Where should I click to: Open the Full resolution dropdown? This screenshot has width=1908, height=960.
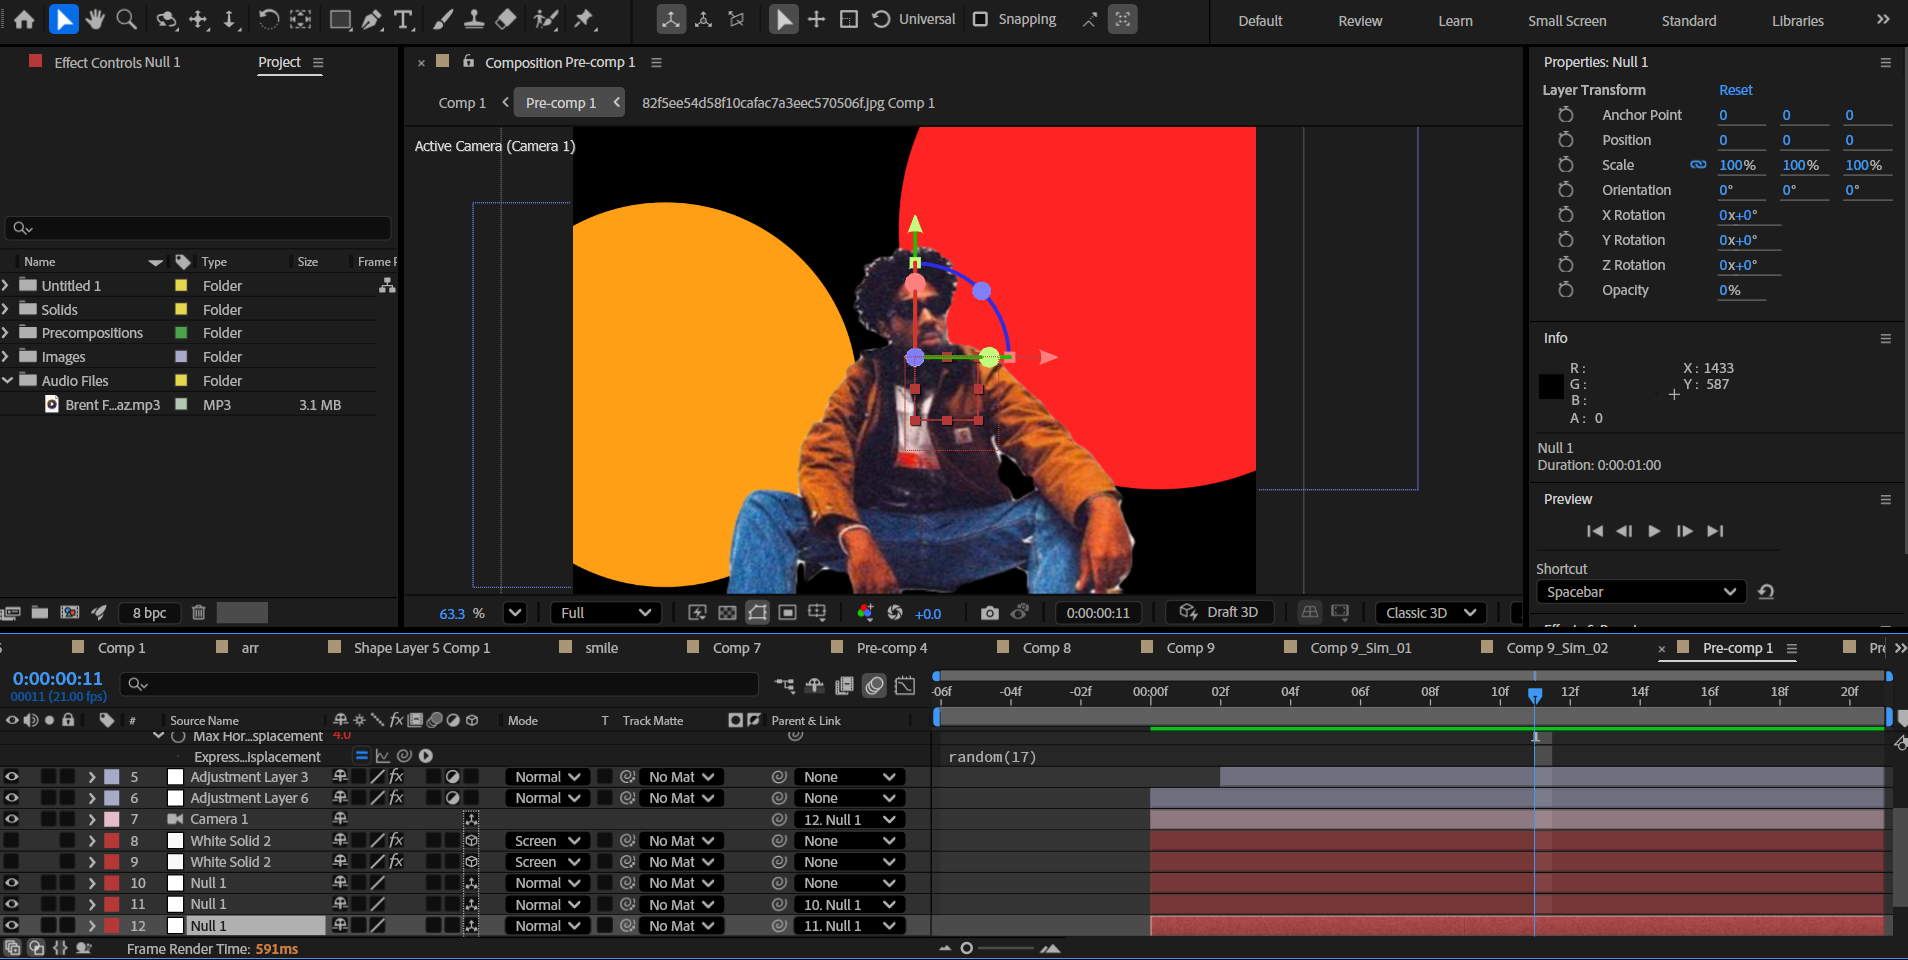coord(606,613)
